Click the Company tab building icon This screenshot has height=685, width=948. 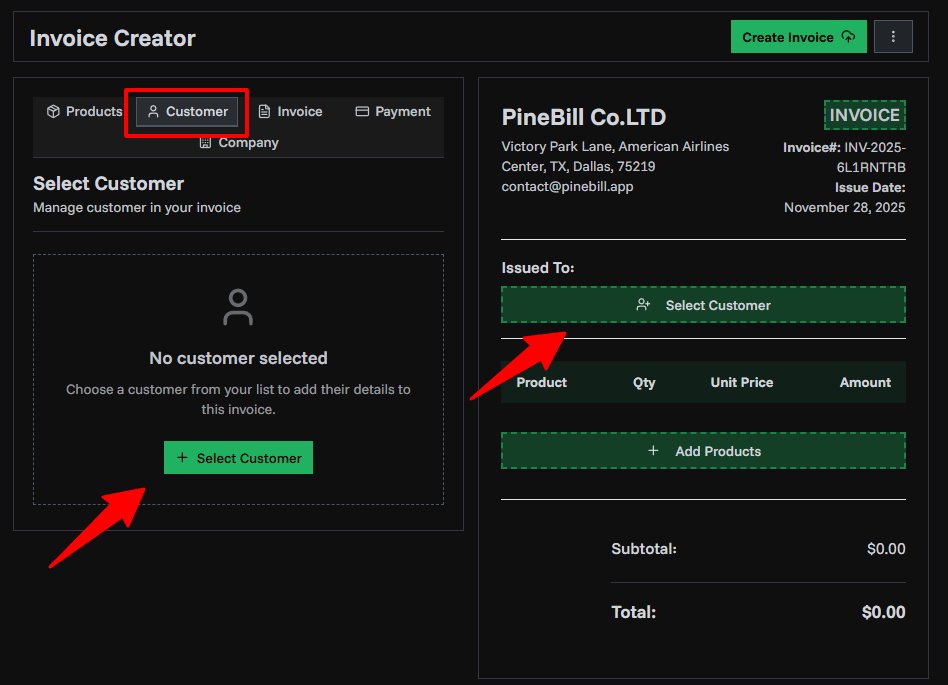[x=205, y=143]
